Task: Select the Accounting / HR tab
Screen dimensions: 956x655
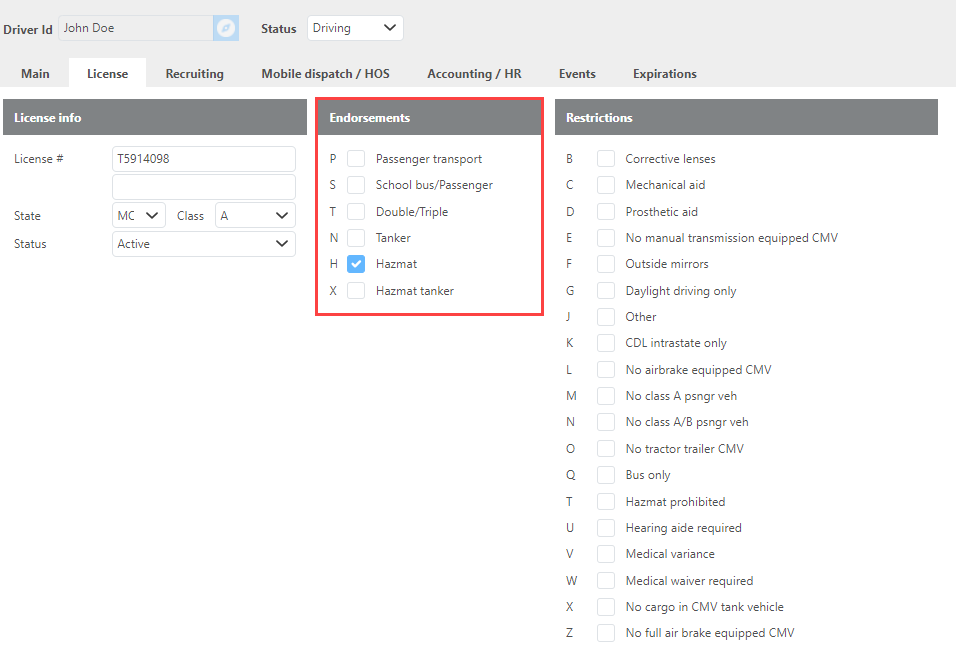Action: [x=474, y=74]
